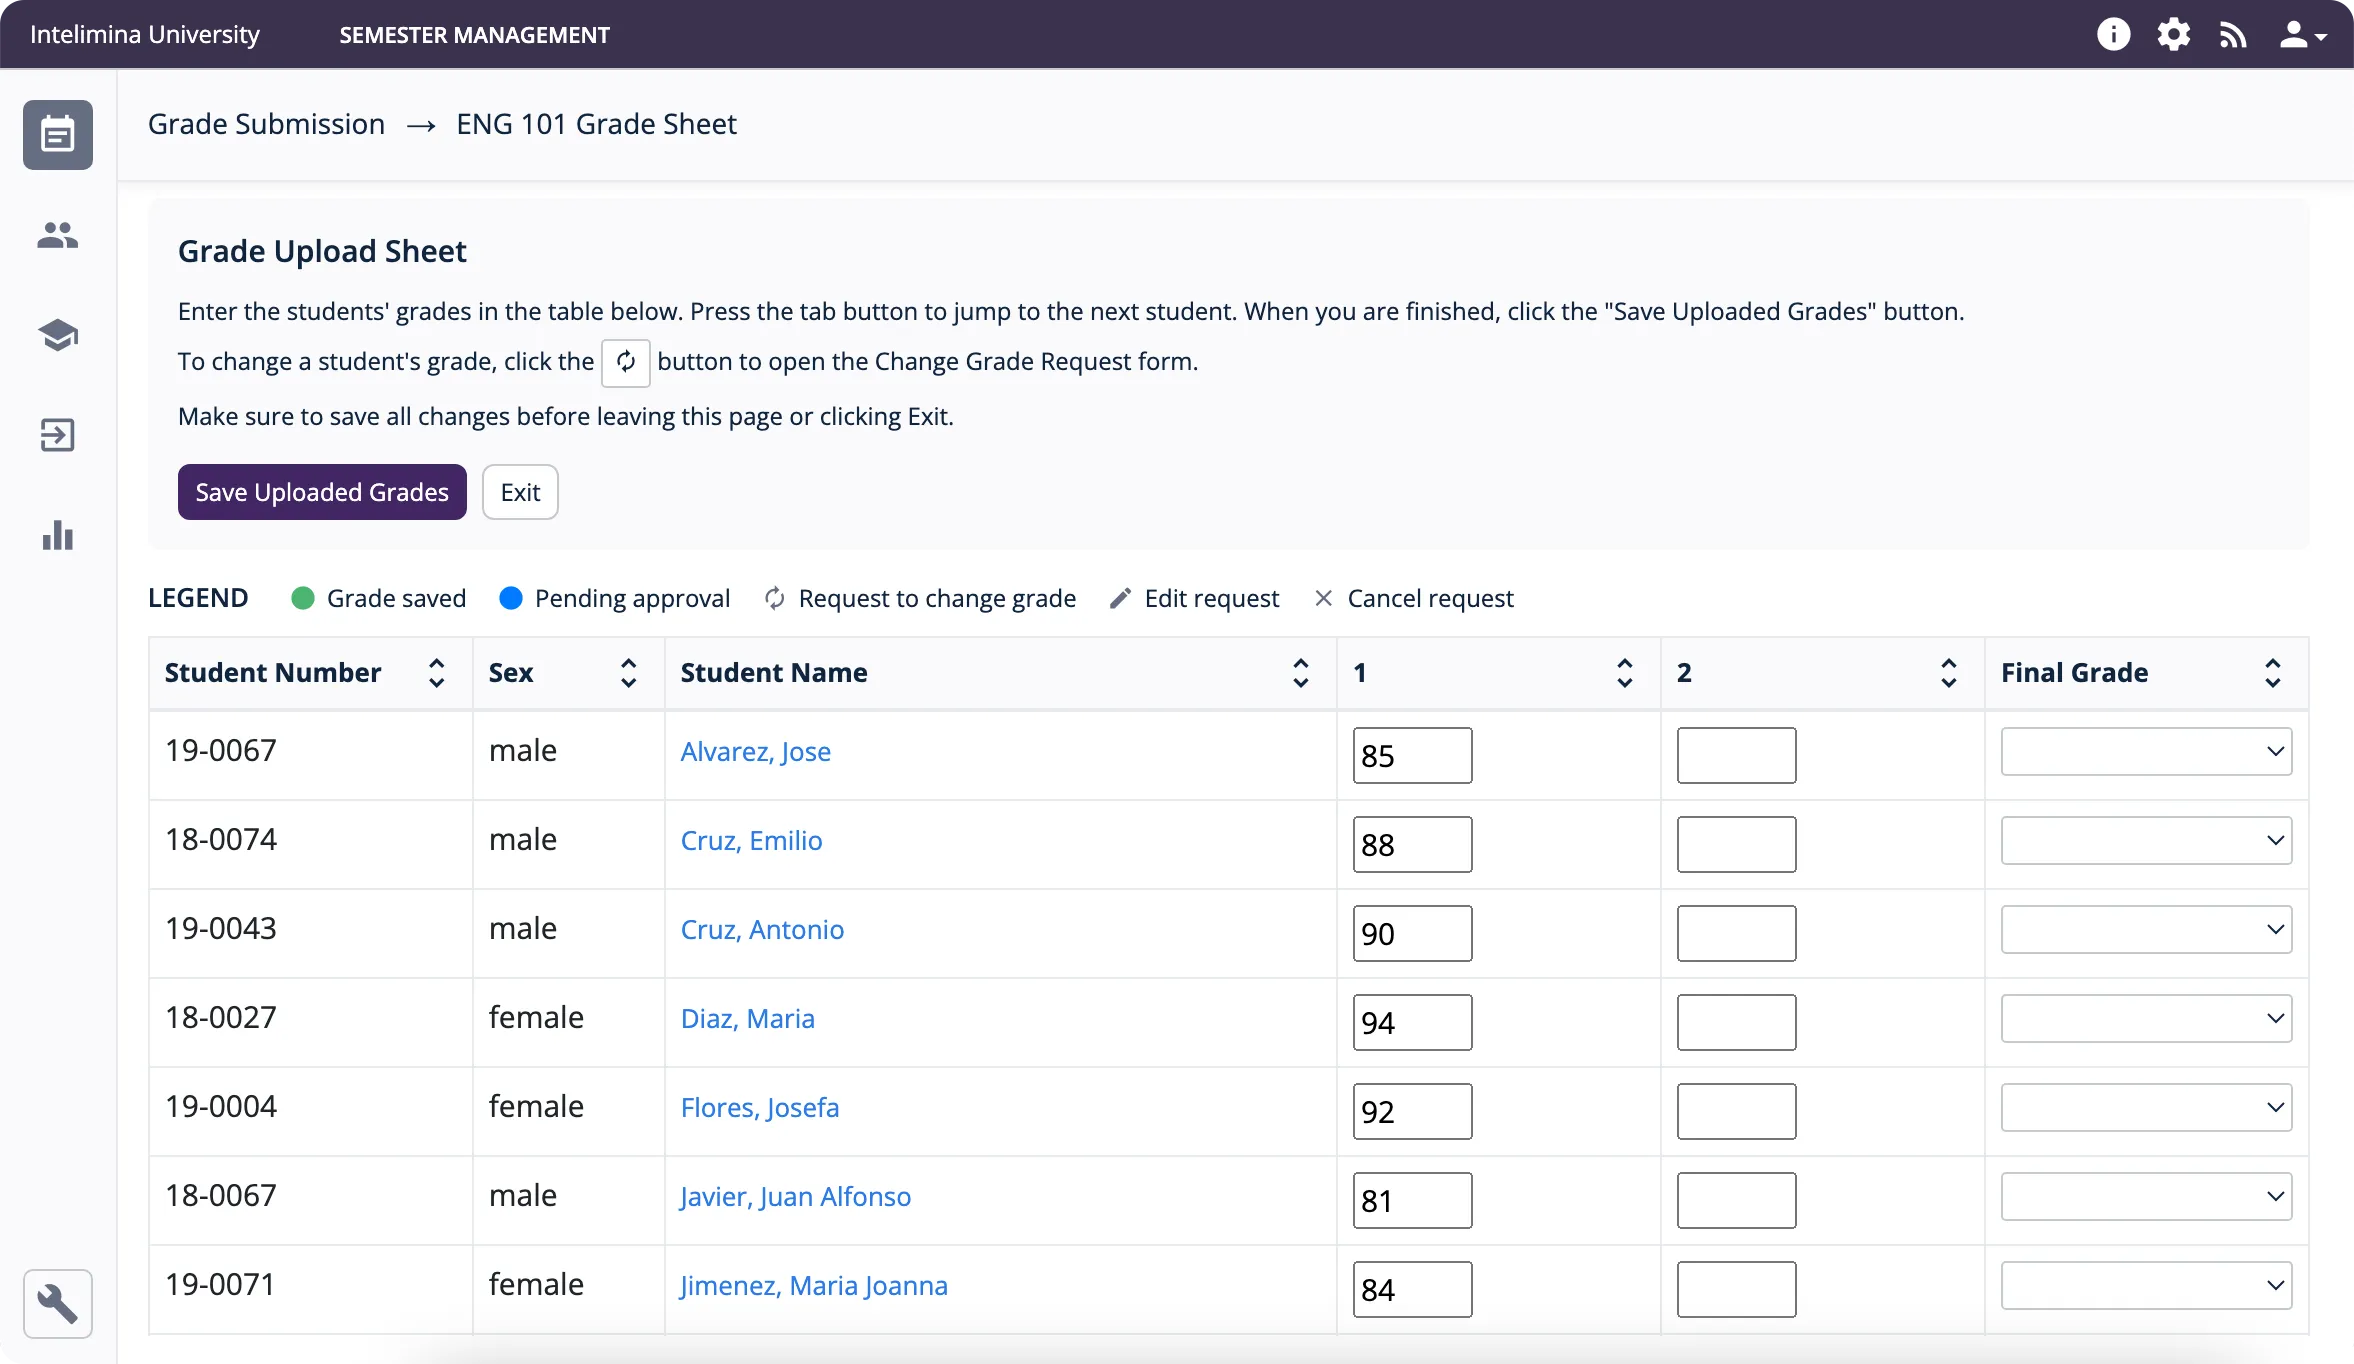This screenshot has width=2354, height=1364.
Task: Click the arrow-in-box sidebar icon
Action: (x=58, y=435)
